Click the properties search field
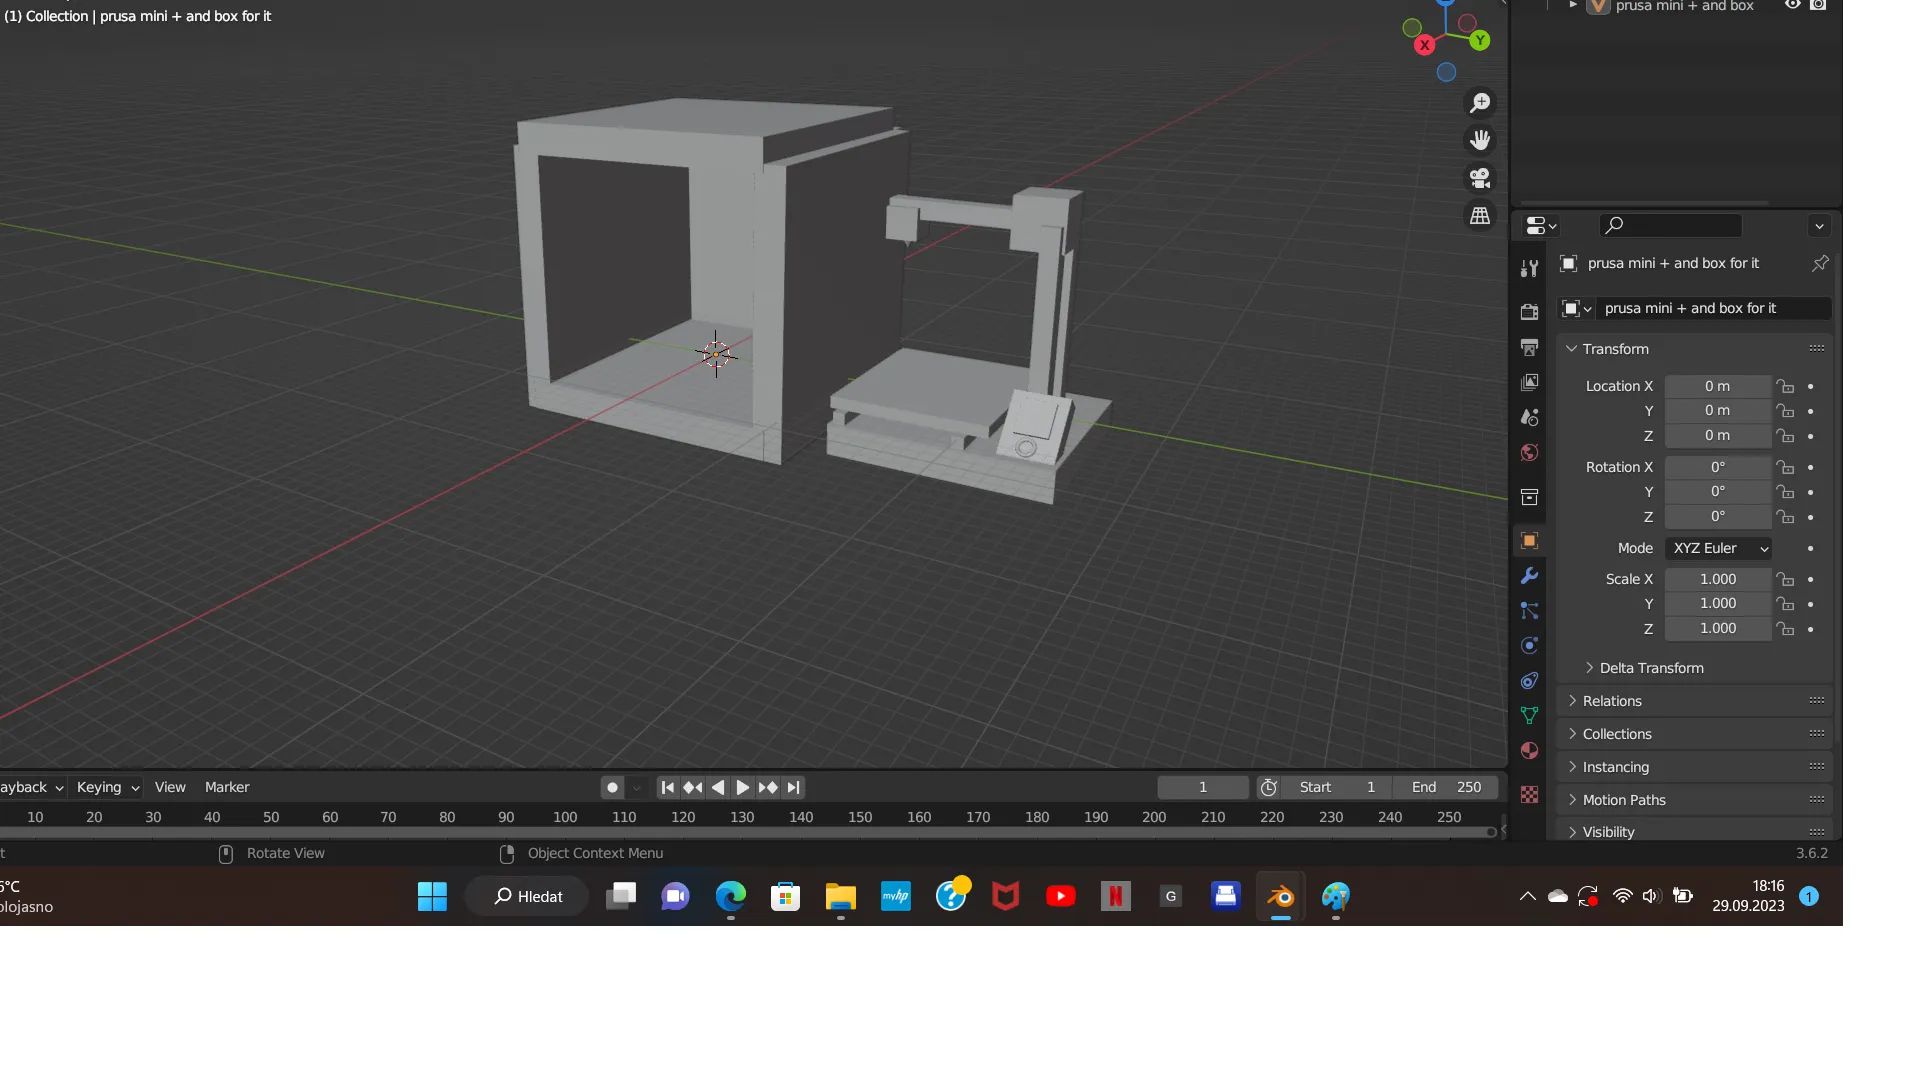1920x1080 pixels. (1670, 225)
